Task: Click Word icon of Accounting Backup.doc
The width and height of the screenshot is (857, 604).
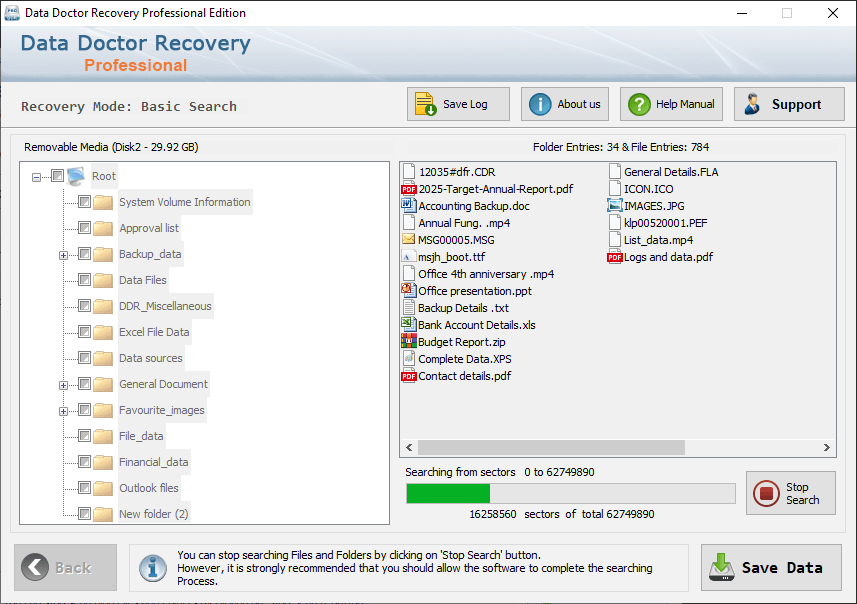Action: point(408,206)
